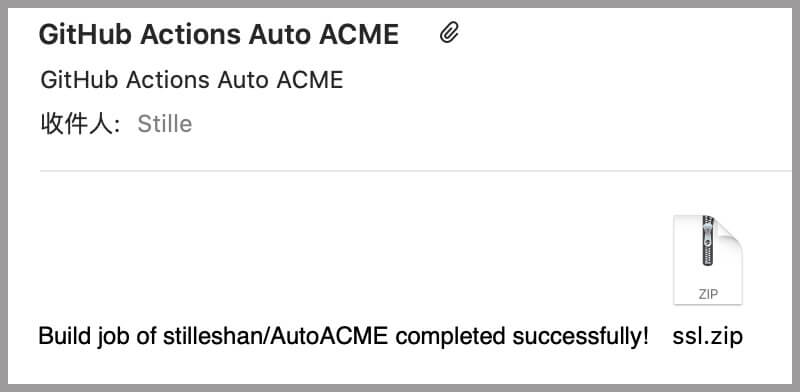Open the ZIP file attachment icon

click(x=708, y=260)
